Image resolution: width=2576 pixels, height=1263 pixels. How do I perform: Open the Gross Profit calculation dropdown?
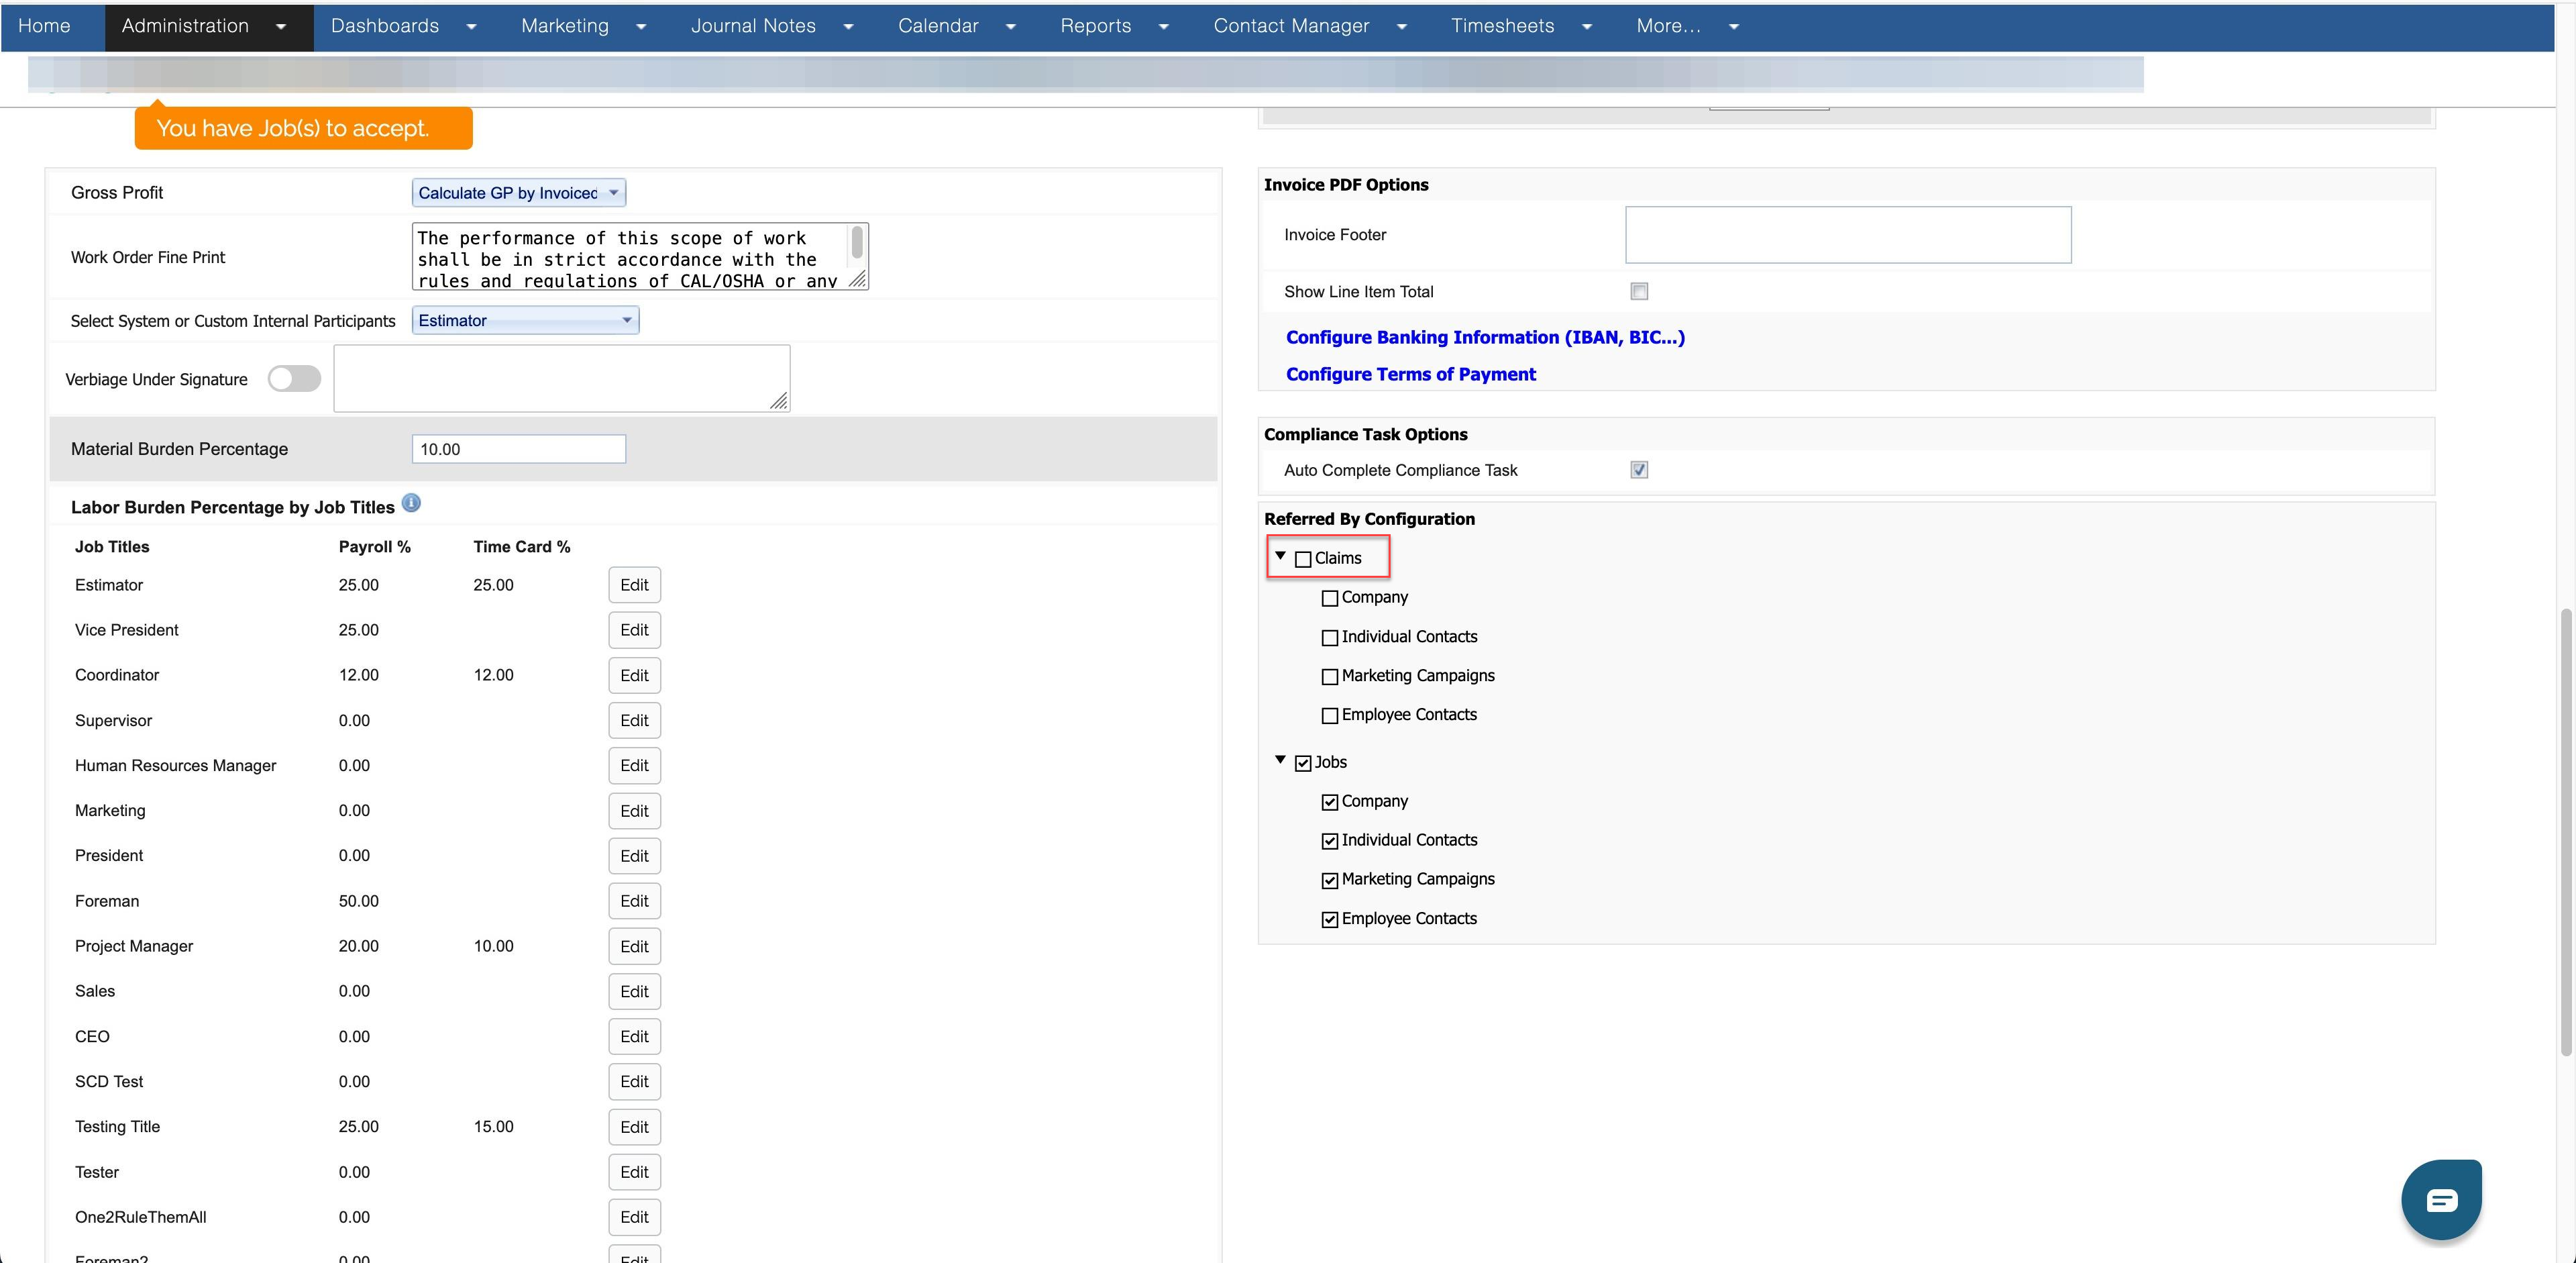pos(518,193)
